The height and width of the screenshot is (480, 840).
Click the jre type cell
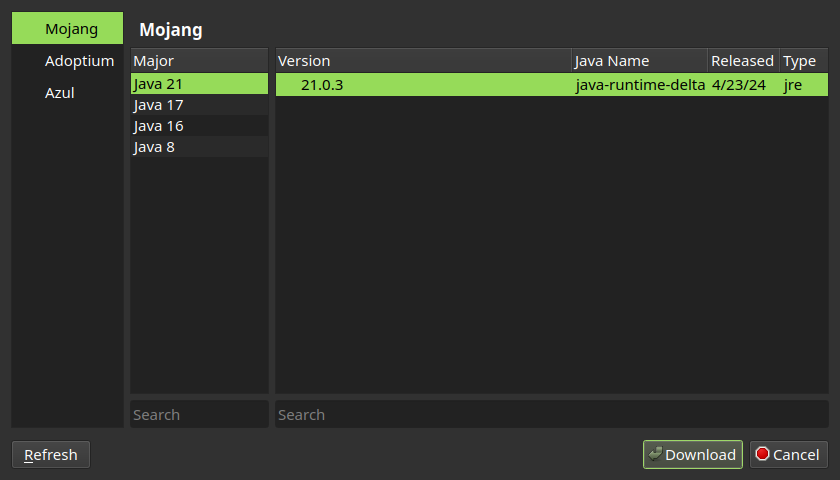[x=804, y=85]
